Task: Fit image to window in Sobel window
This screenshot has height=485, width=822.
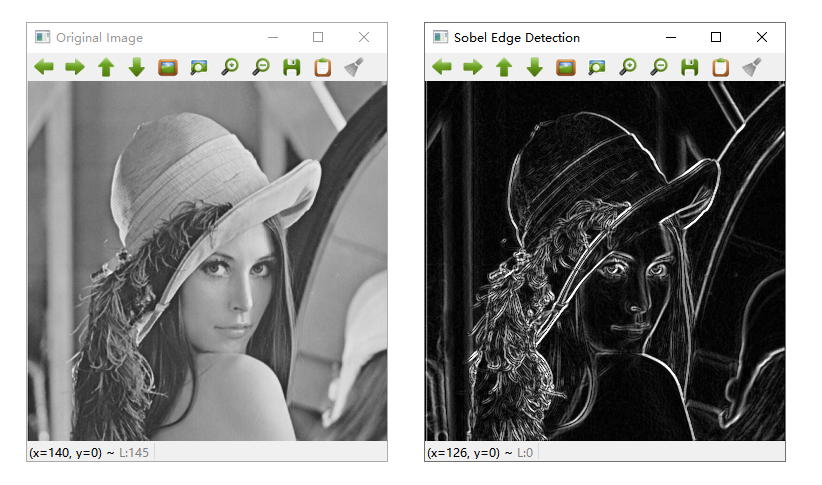Action: tap(597, 67)
